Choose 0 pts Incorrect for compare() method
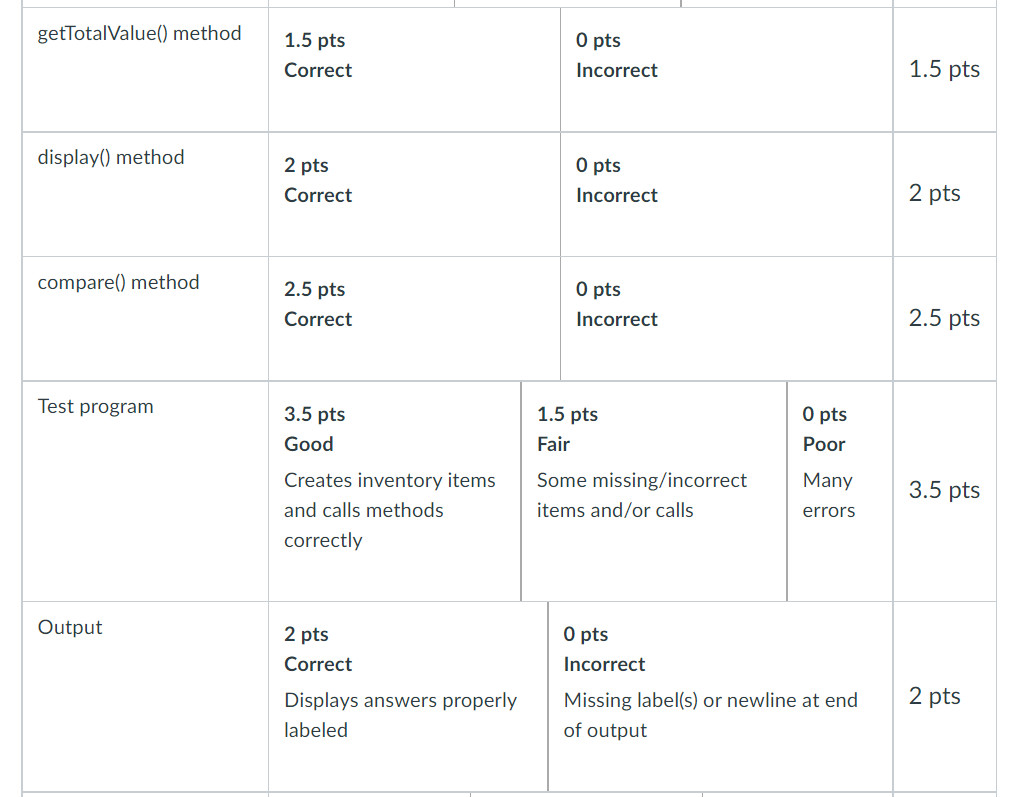 tap(726, 319)
